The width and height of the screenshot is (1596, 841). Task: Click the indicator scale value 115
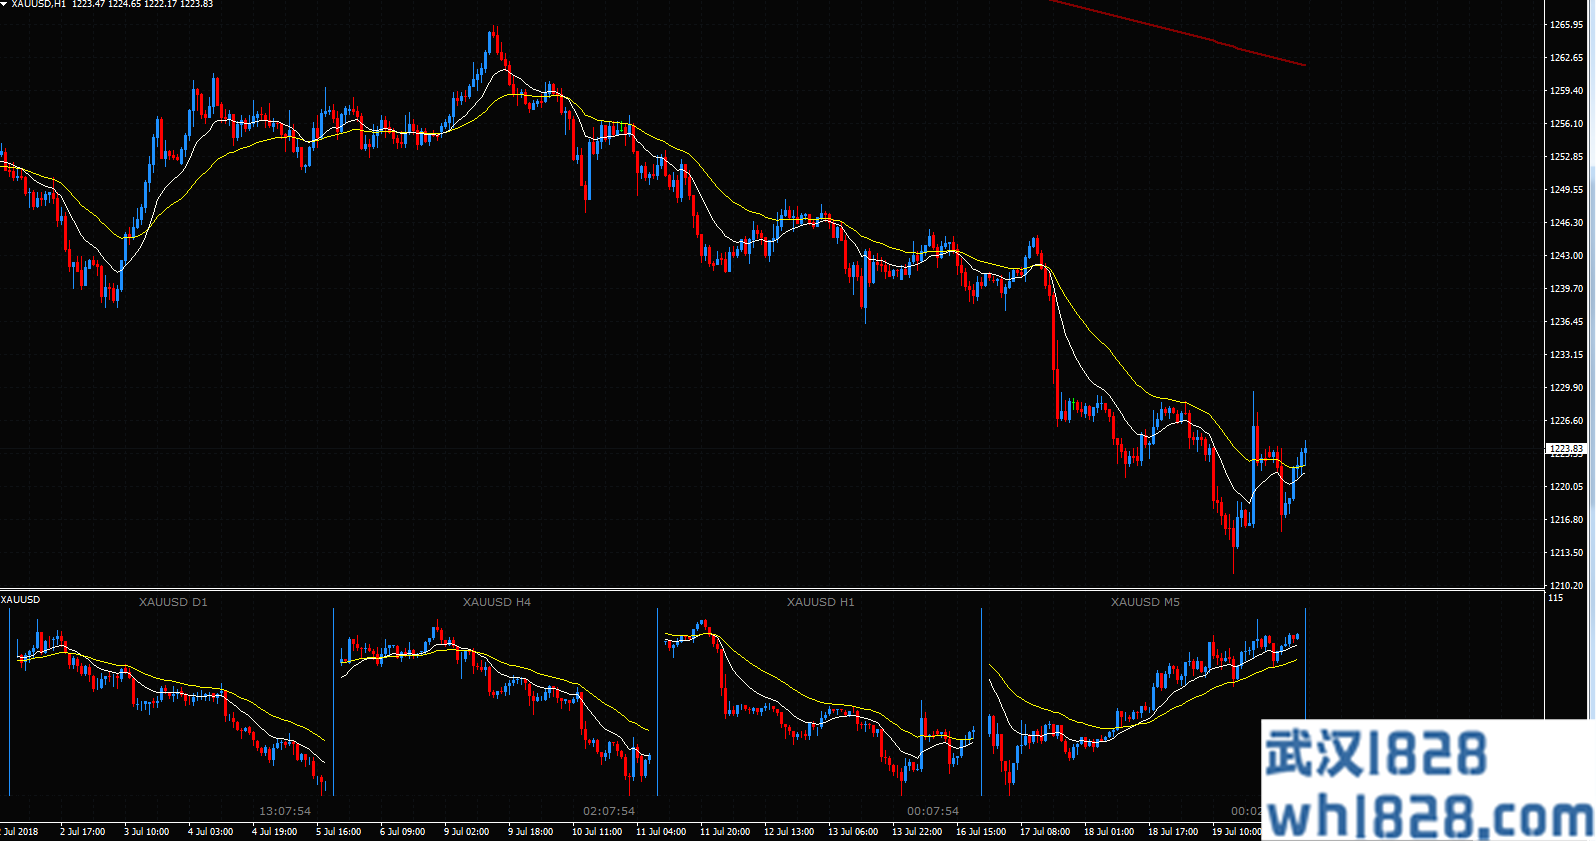click(1555, 598)
